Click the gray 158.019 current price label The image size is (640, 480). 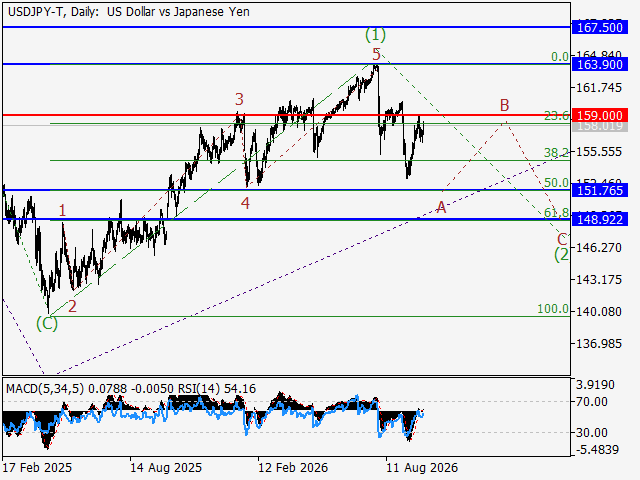point(600,126)
